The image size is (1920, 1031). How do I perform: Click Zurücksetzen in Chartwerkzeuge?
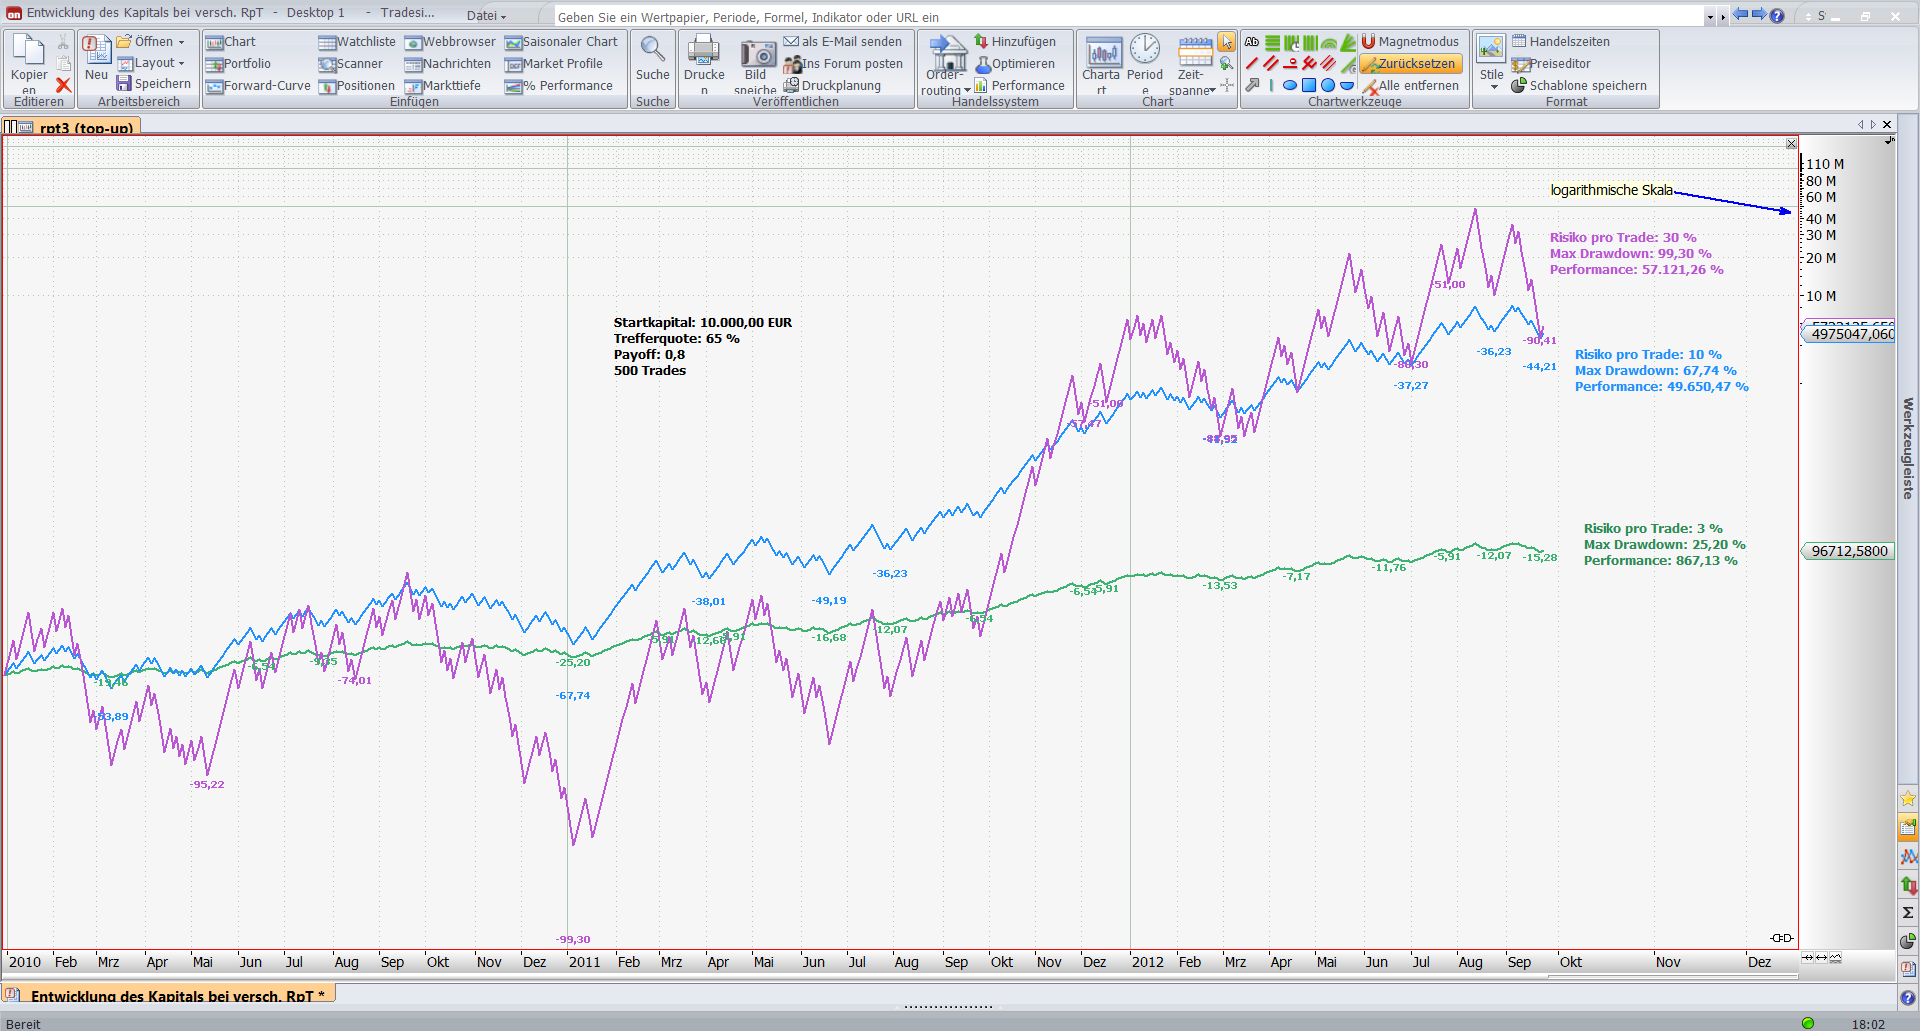tap(1410, 64)
